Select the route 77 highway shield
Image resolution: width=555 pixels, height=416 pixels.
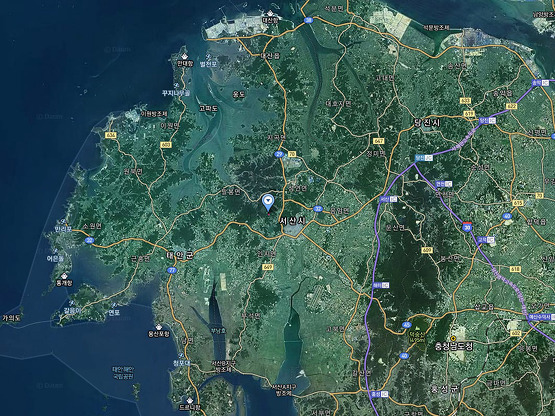172,270
